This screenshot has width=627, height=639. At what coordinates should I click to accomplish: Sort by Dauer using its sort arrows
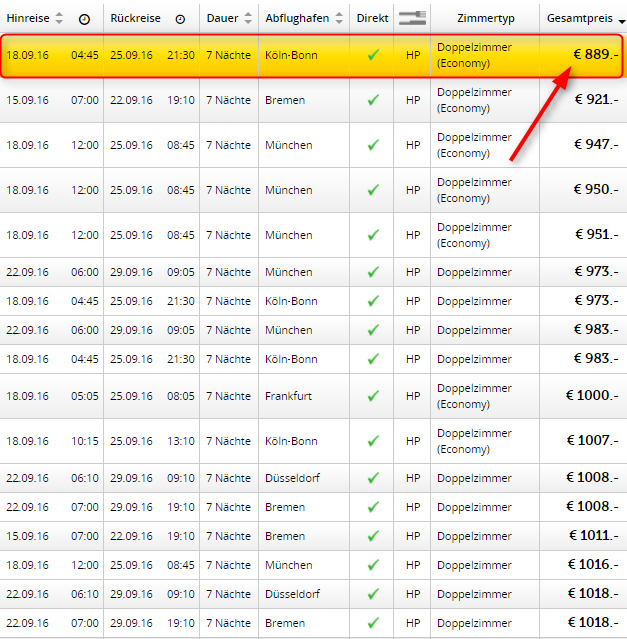248,19
